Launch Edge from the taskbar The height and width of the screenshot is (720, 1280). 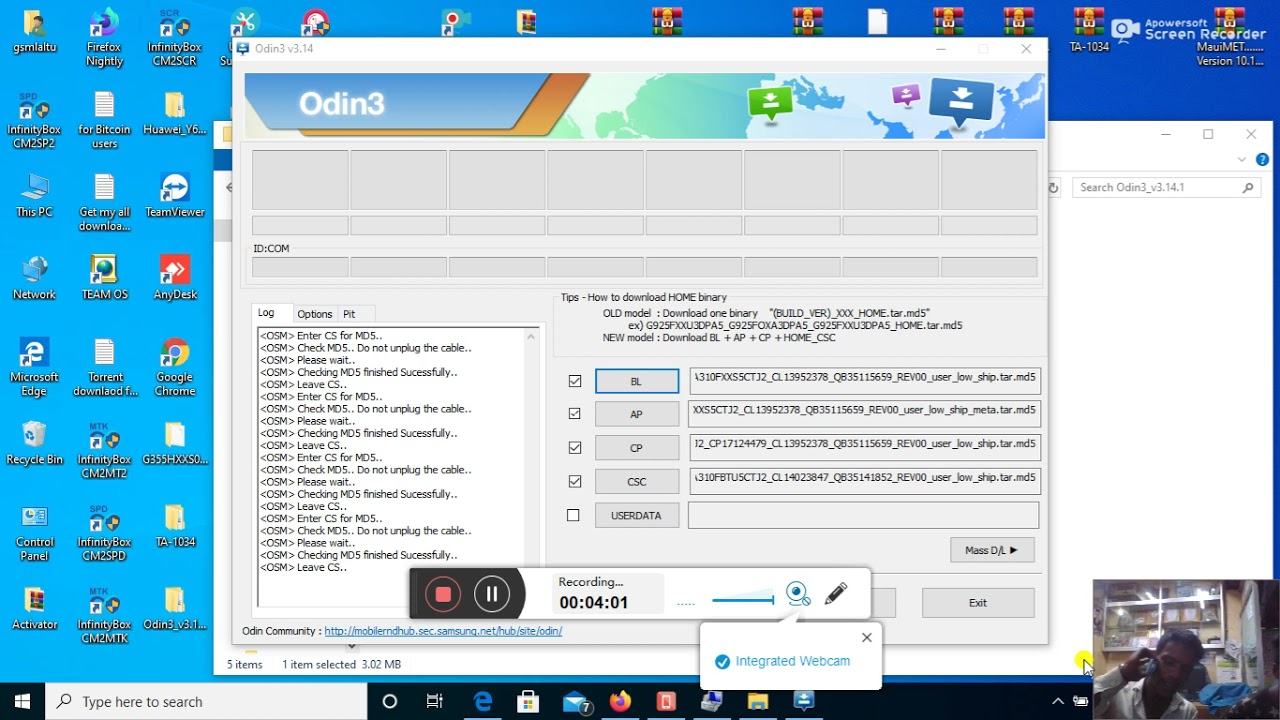(x=483, y=702)
